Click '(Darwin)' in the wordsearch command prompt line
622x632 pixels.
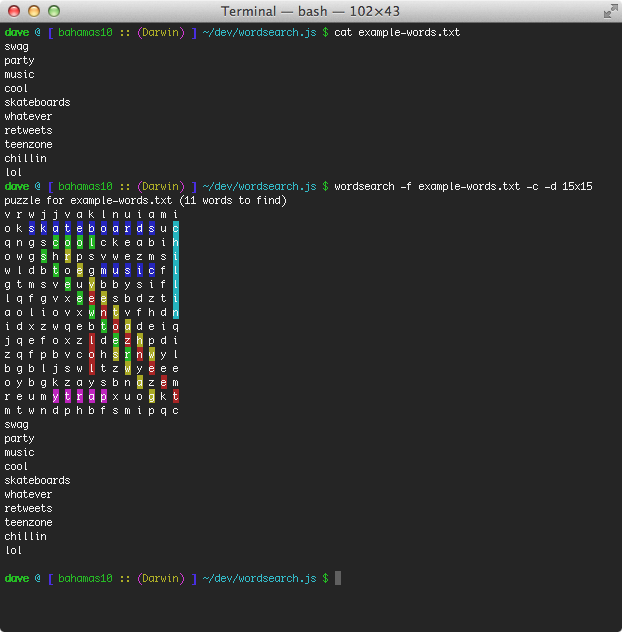pyautogui.click(x=161, y=186)
